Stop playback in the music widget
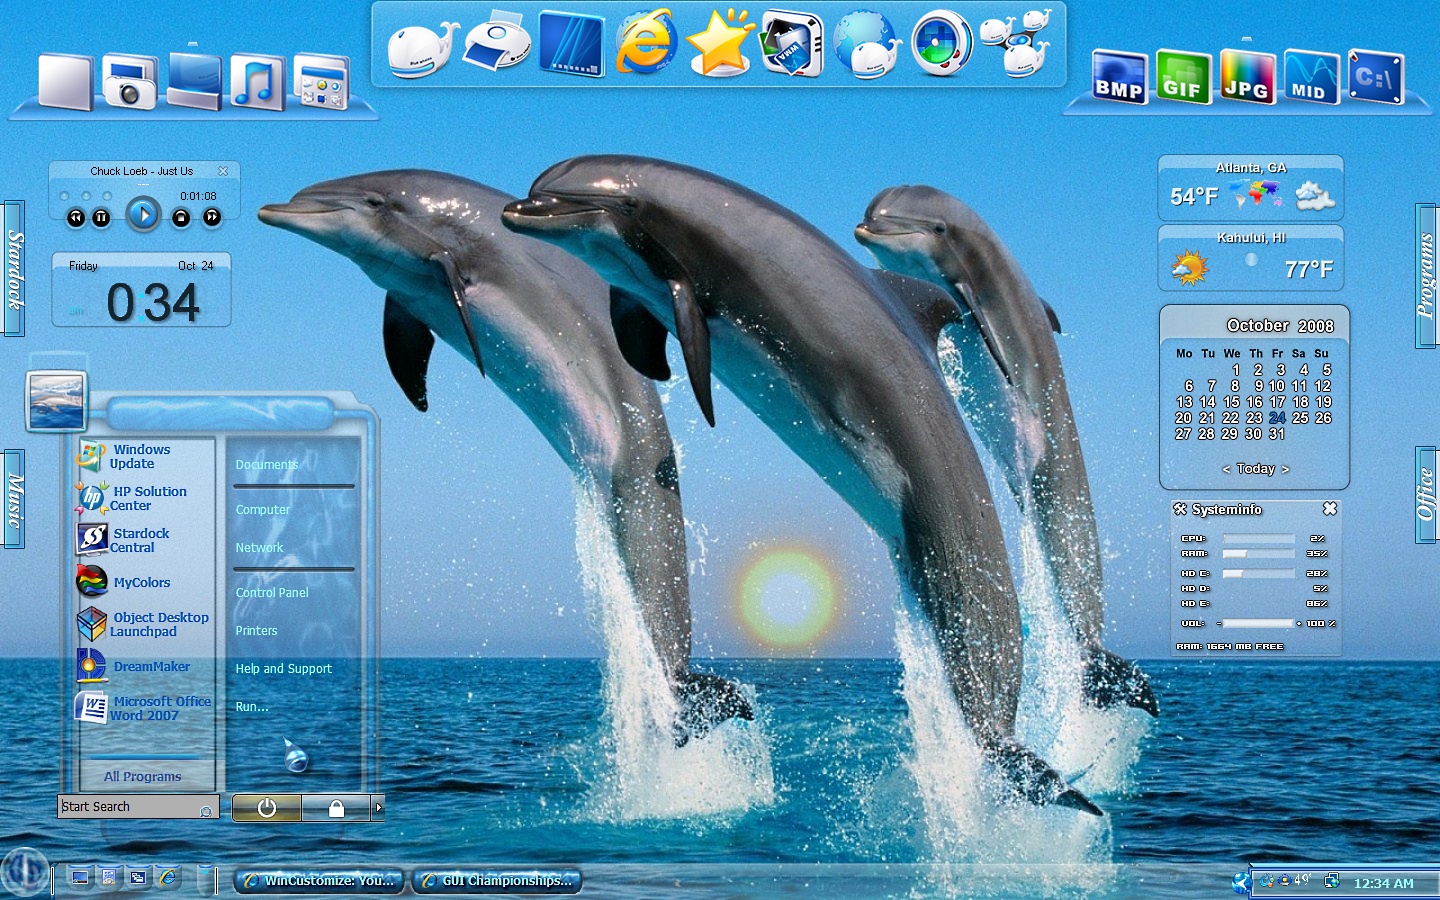 pos(181,217)
